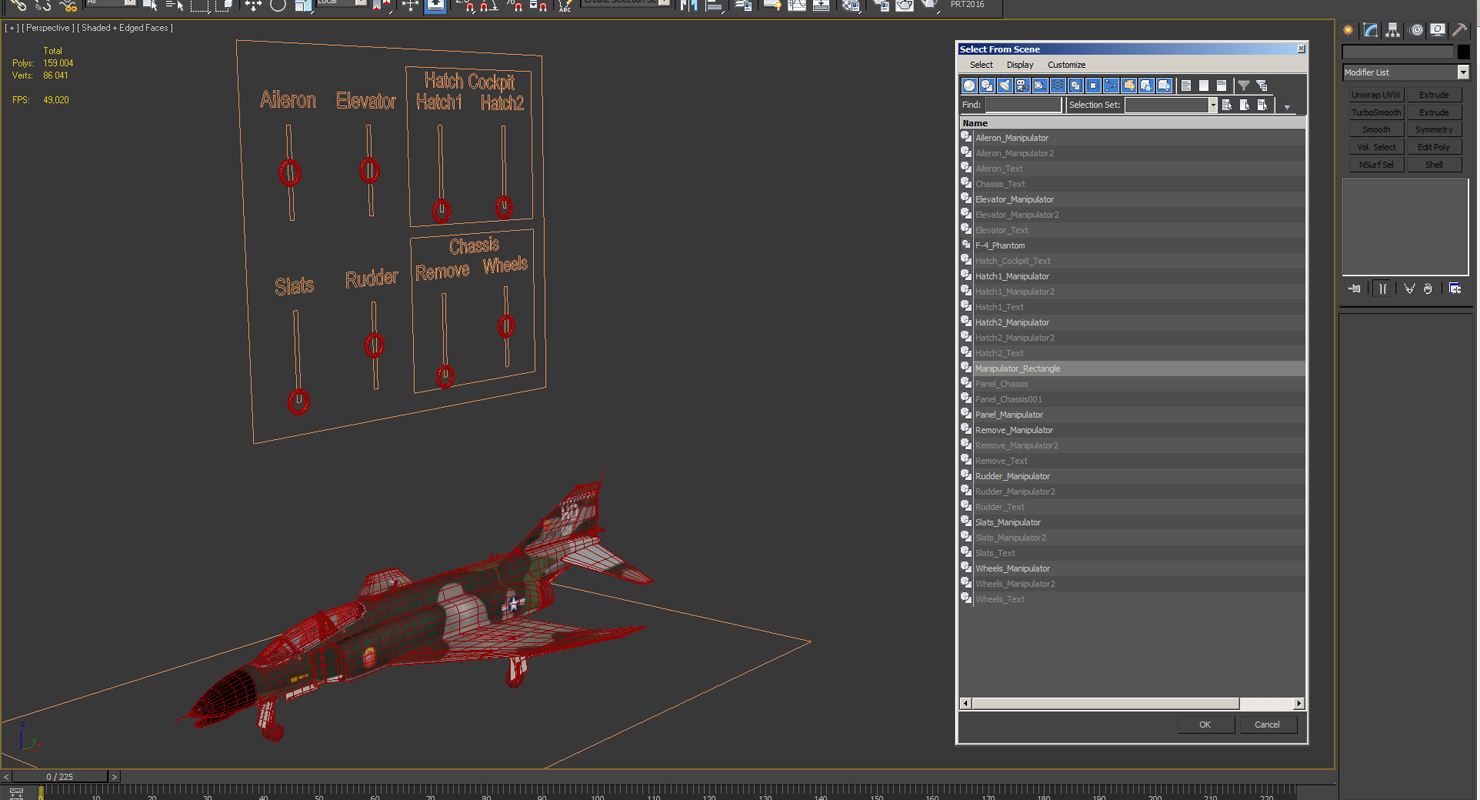The width and height of the screenshot is (1480, 800).
Task: Open the Hierarchy command panel tab
Action: click(x=1393, y=30)
